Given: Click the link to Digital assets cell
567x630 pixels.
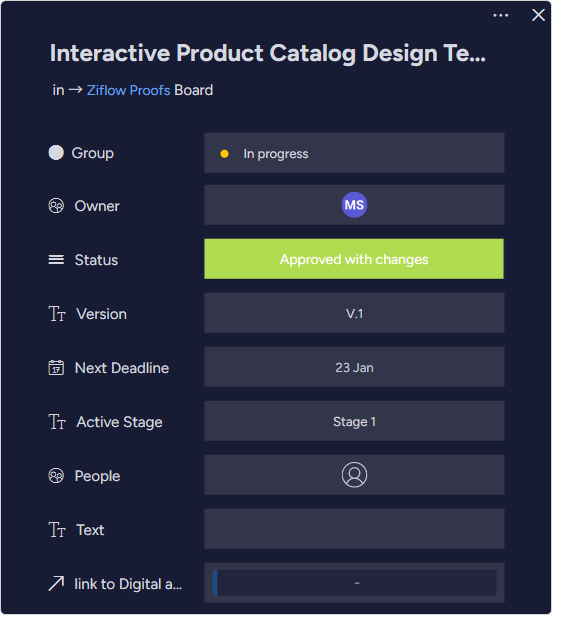Looking at the screenshot, I should coord(354,583).
